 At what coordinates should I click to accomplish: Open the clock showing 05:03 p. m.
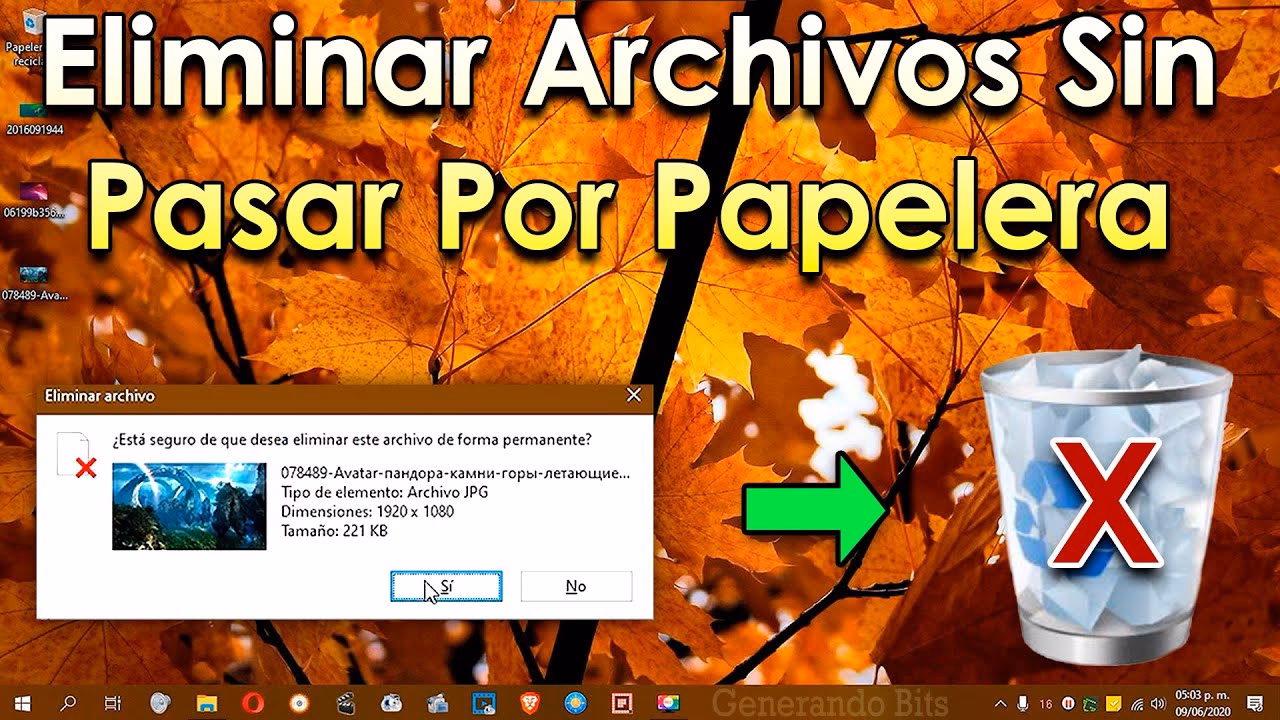pos(1202,704)
